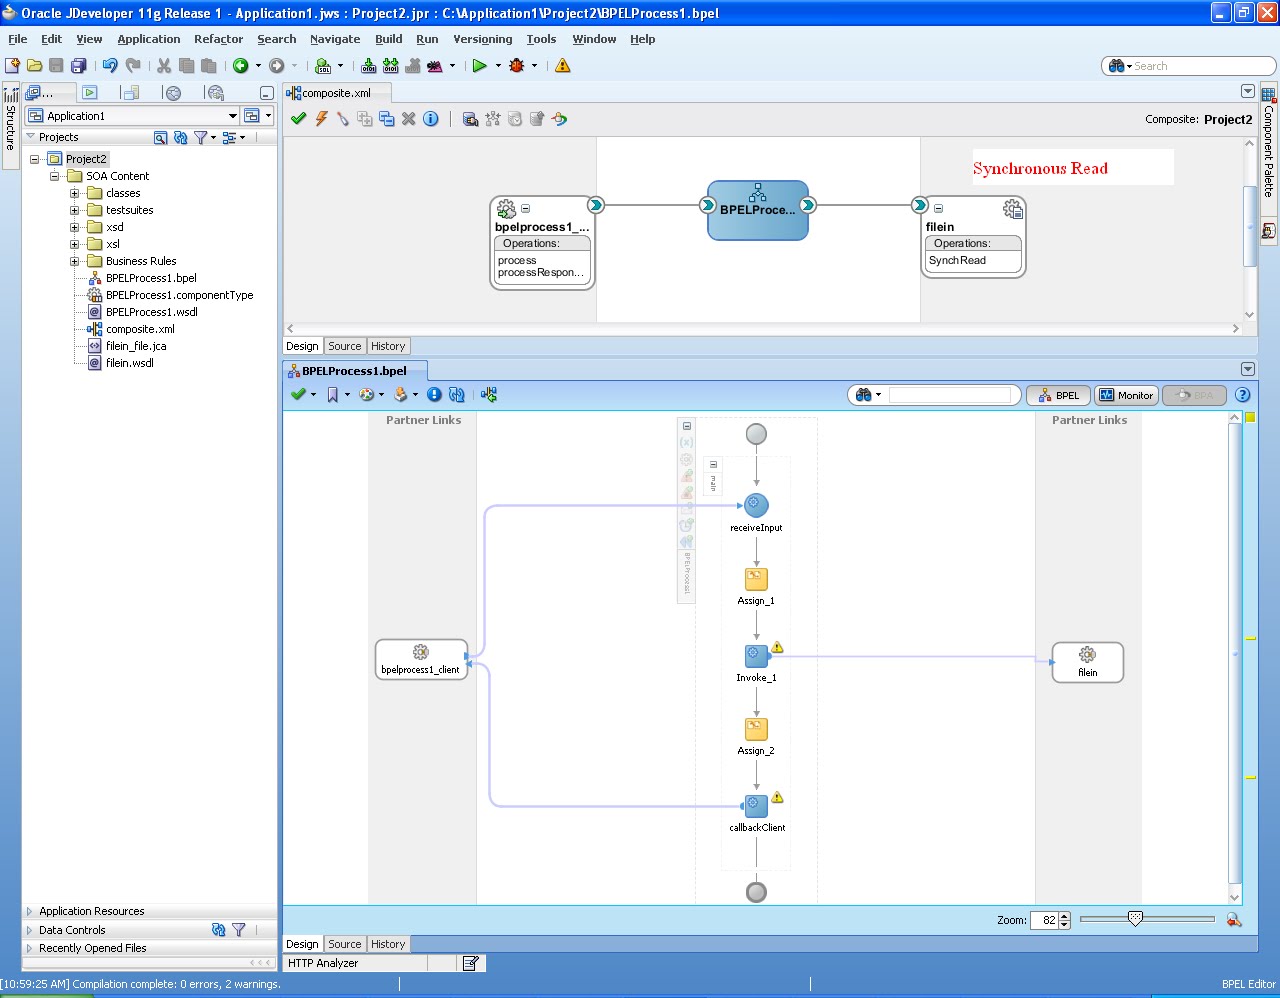The height and width of the screenshot is (998, 1280).
Task: Click the green Back navigation icon
Action: point(241,65)
